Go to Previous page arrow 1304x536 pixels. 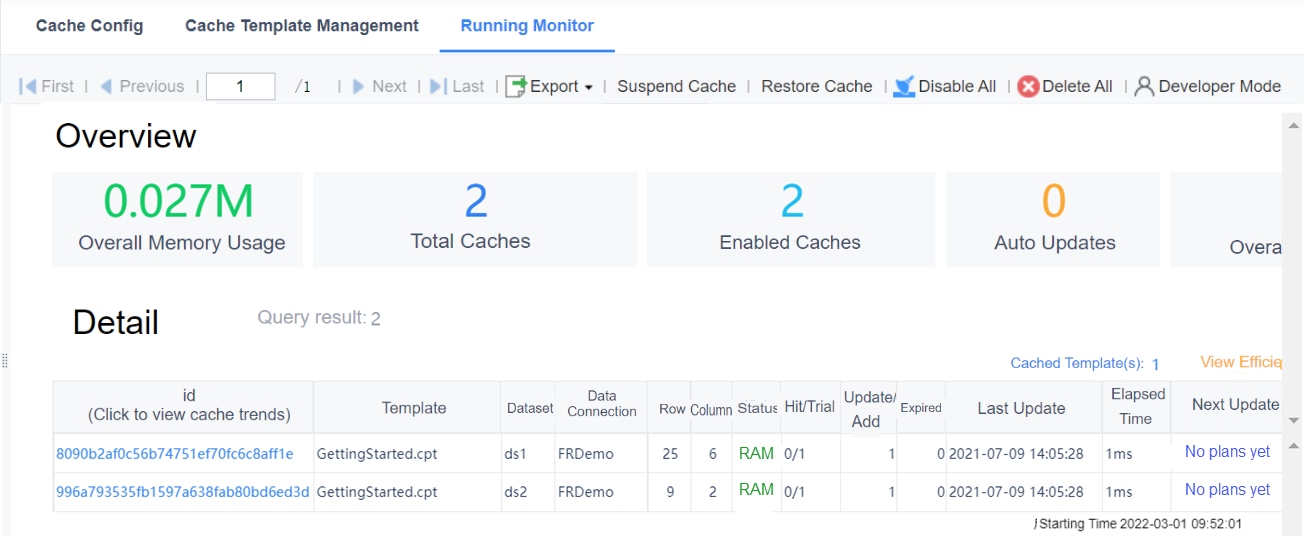[106, 86]
